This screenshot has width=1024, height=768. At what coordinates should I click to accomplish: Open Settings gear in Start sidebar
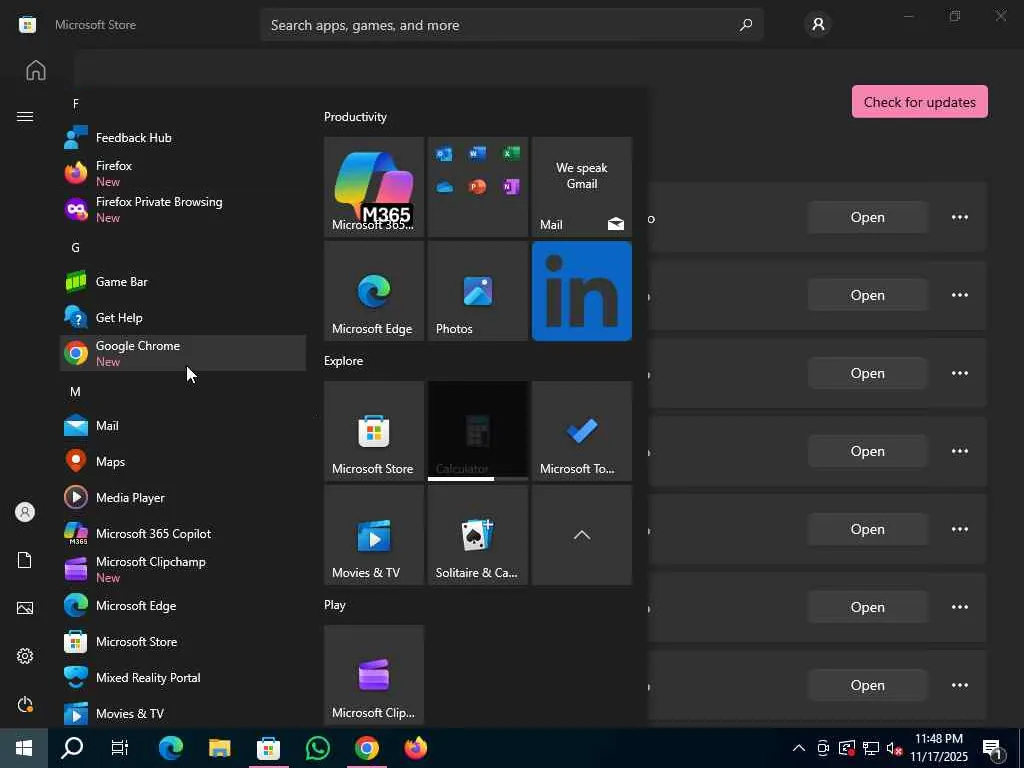click(x=25, y=656)
